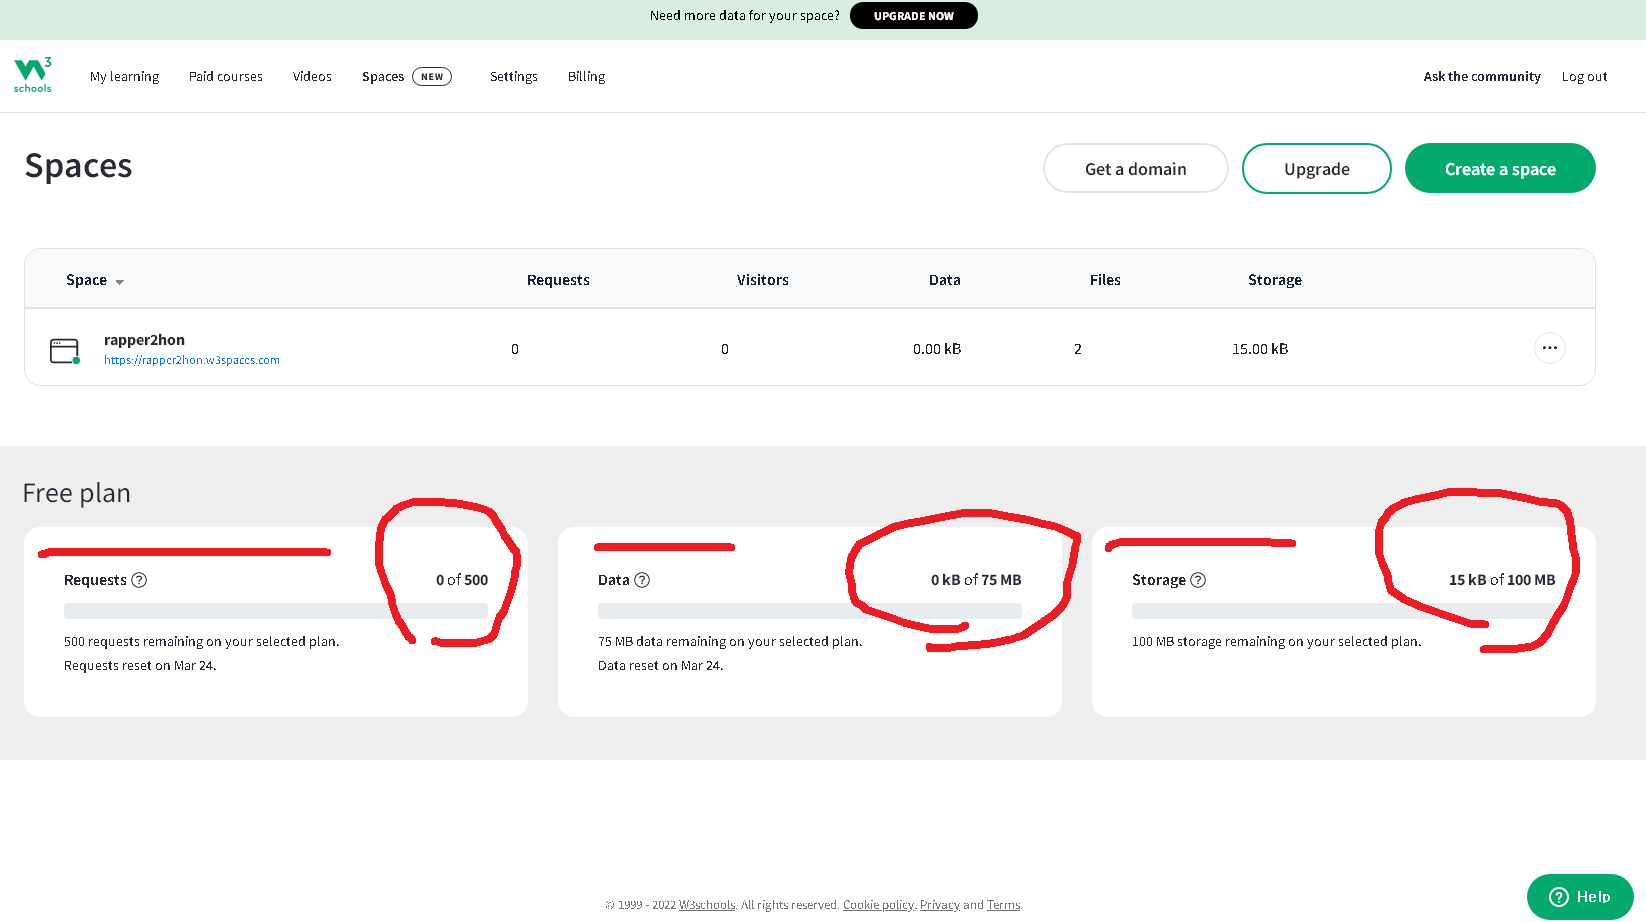Click Create a space button
Screen dimensions: 1646x922
(x=1500, y=168)
